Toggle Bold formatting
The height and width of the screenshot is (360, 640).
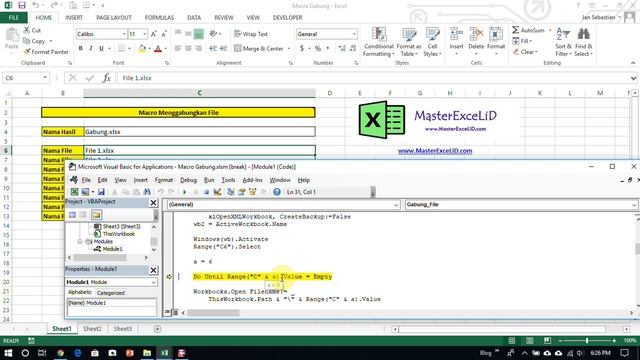[x=81, y=49]
